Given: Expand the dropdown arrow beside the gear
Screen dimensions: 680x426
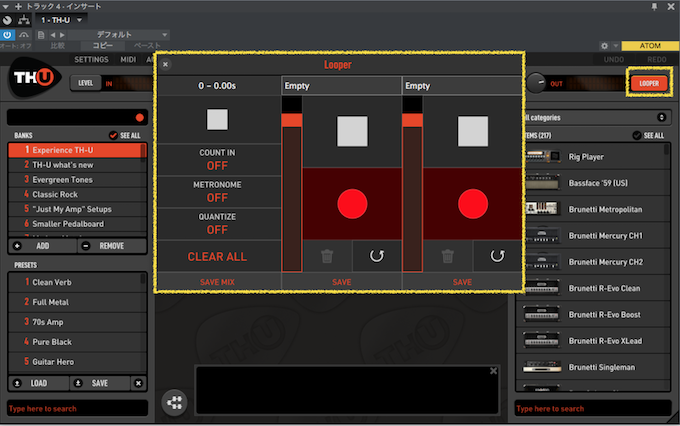Looking at the screenshot, I should 615,46.
